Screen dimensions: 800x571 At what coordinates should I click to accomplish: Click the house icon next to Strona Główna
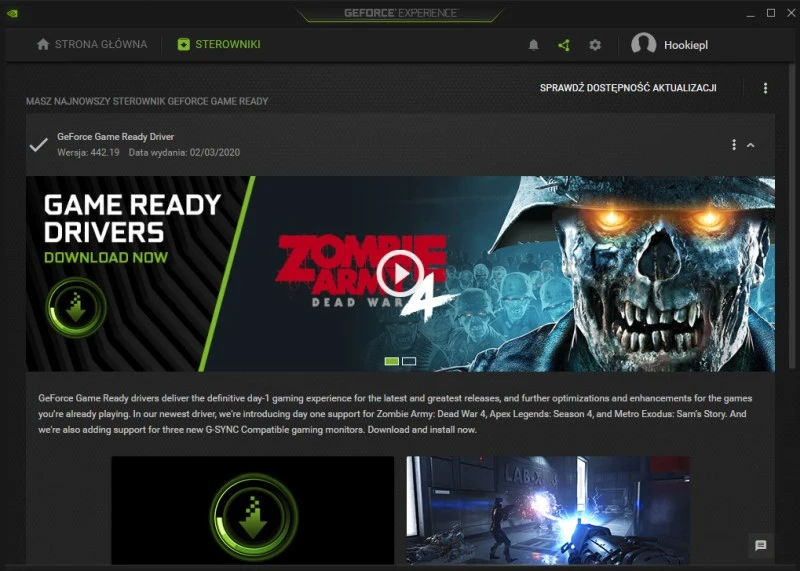43,44
